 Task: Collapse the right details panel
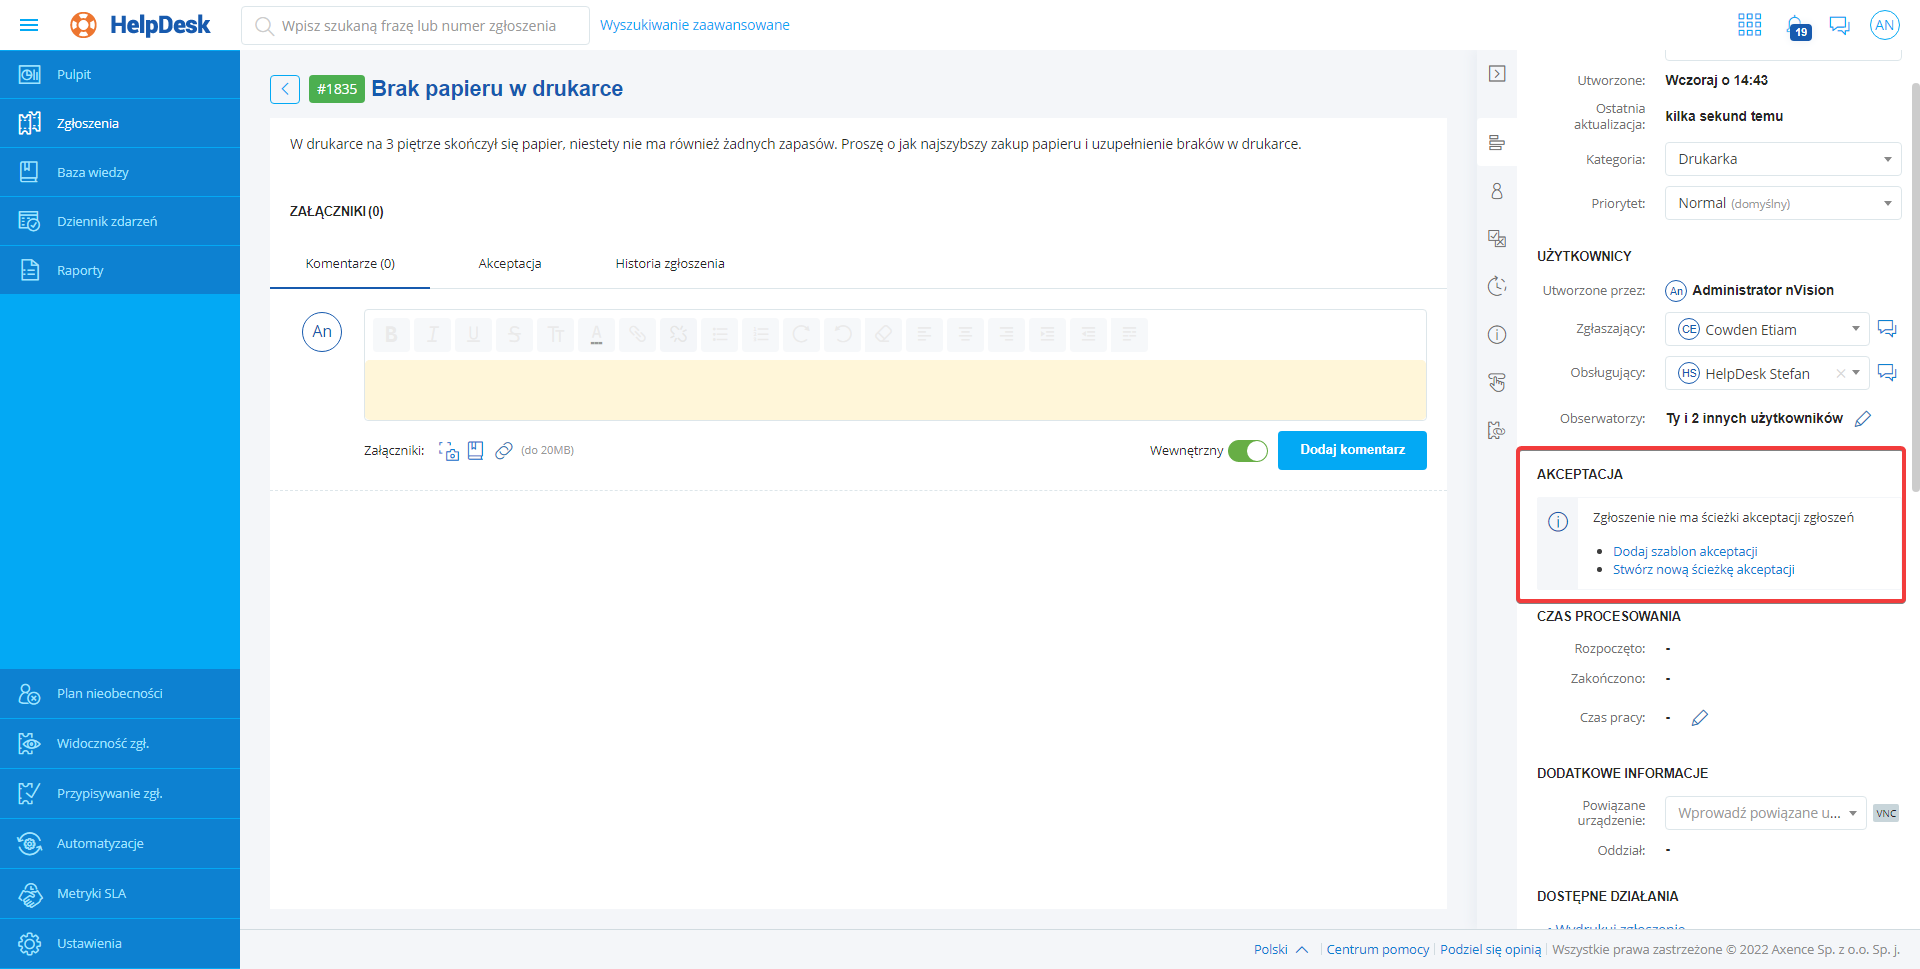click(x=1497, y=74)
